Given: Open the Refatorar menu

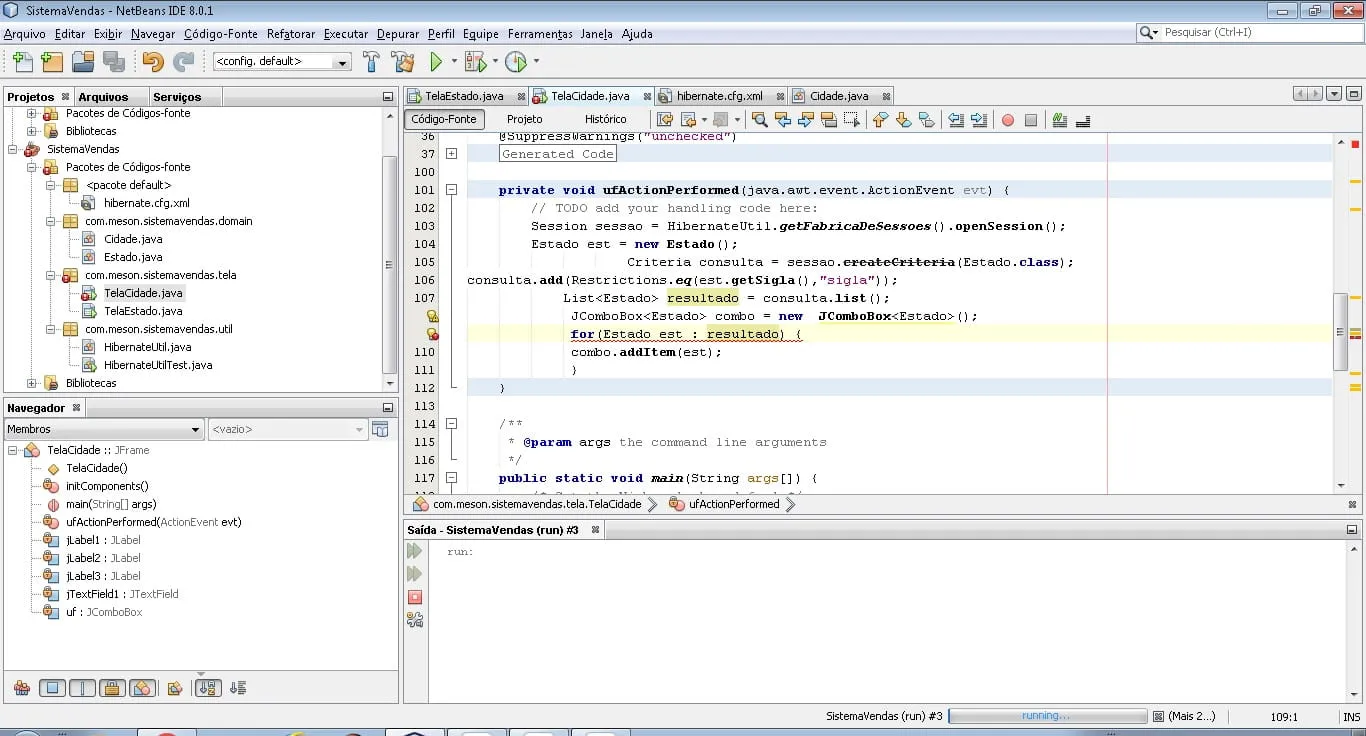Looking at the screenshot, I should click(x=290, y=34).
